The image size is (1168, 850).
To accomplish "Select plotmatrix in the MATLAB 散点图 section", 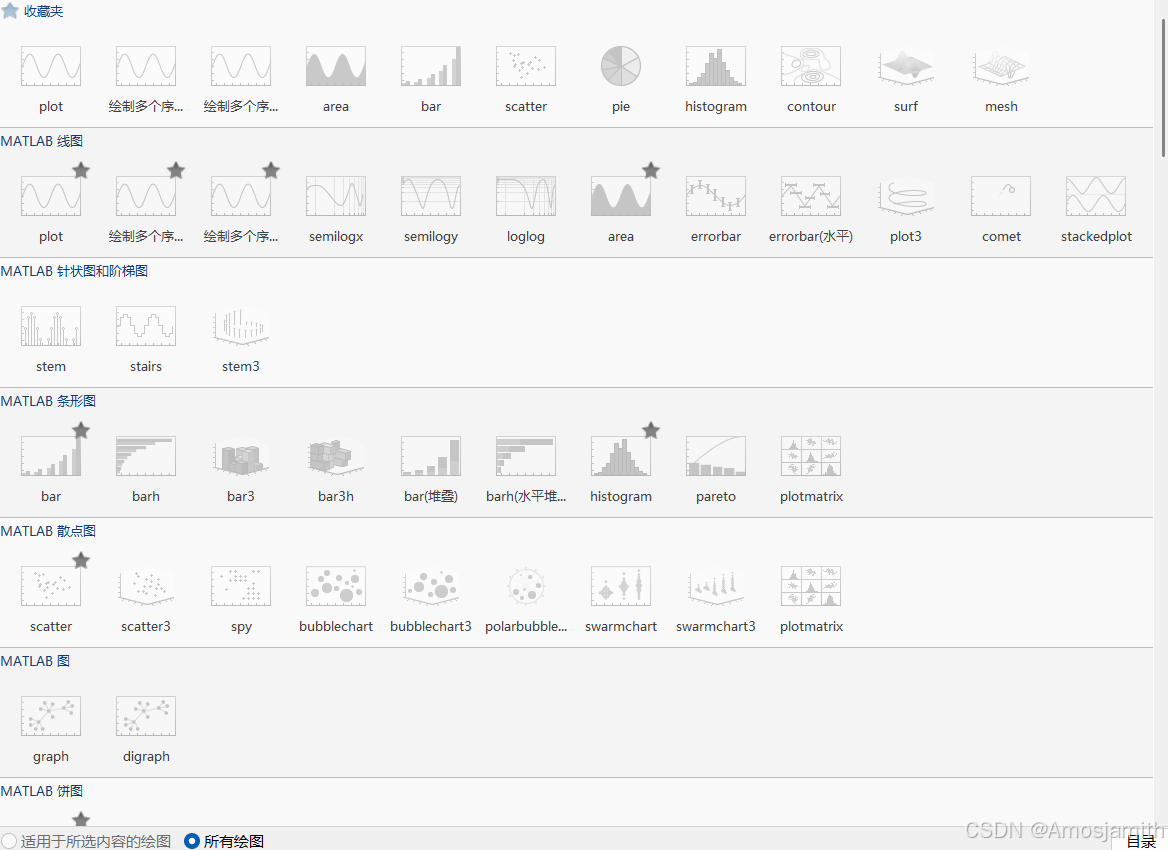I will pos(811,586).
